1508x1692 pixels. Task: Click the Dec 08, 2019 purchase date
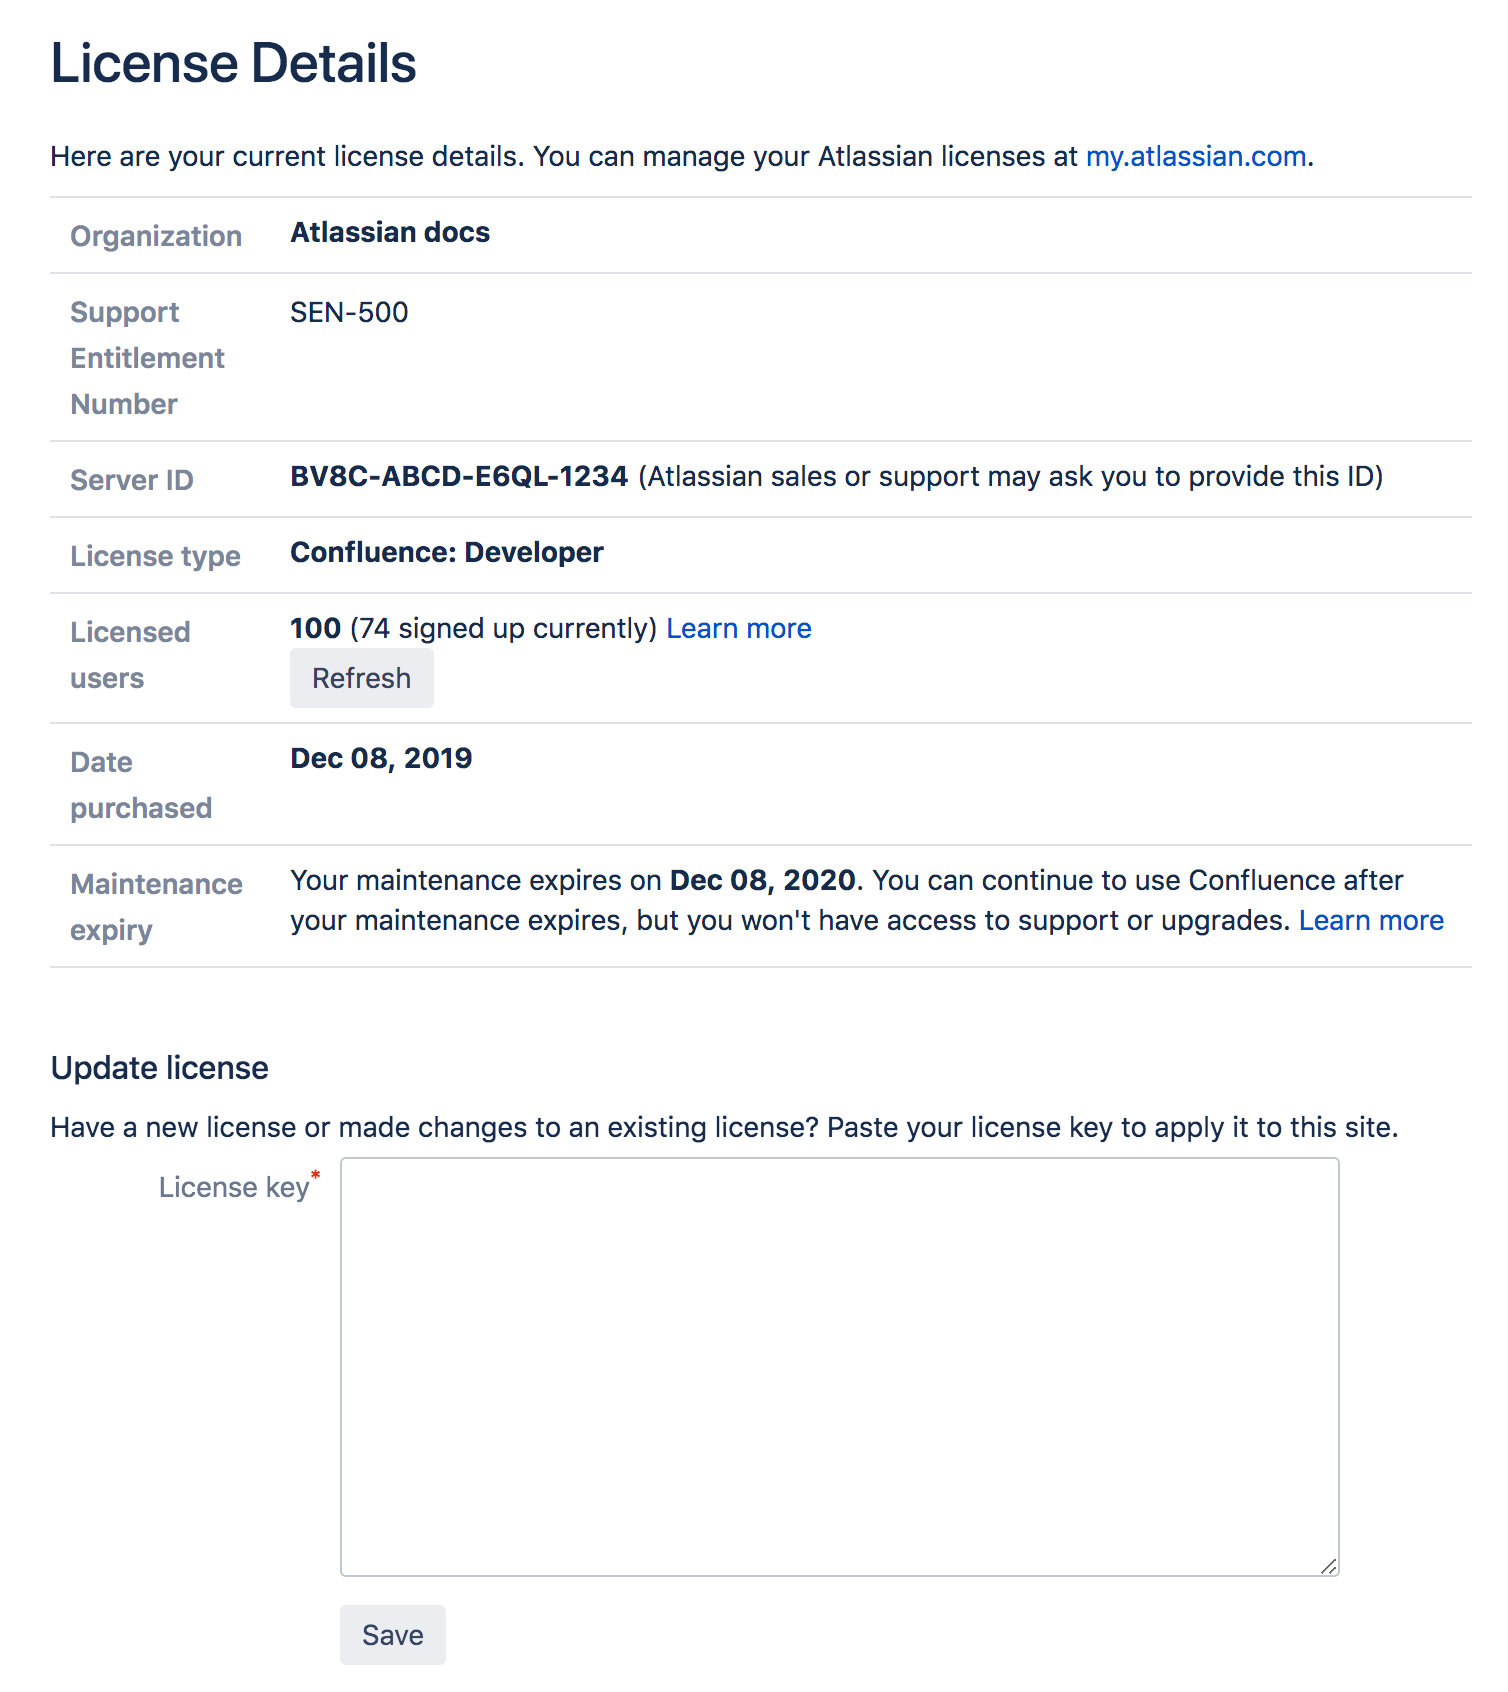[381, 758]
